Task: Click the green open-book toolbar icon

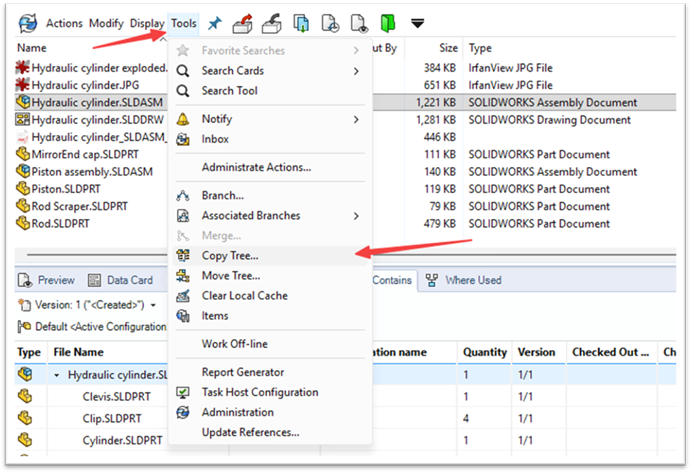Action: (387, 23)
